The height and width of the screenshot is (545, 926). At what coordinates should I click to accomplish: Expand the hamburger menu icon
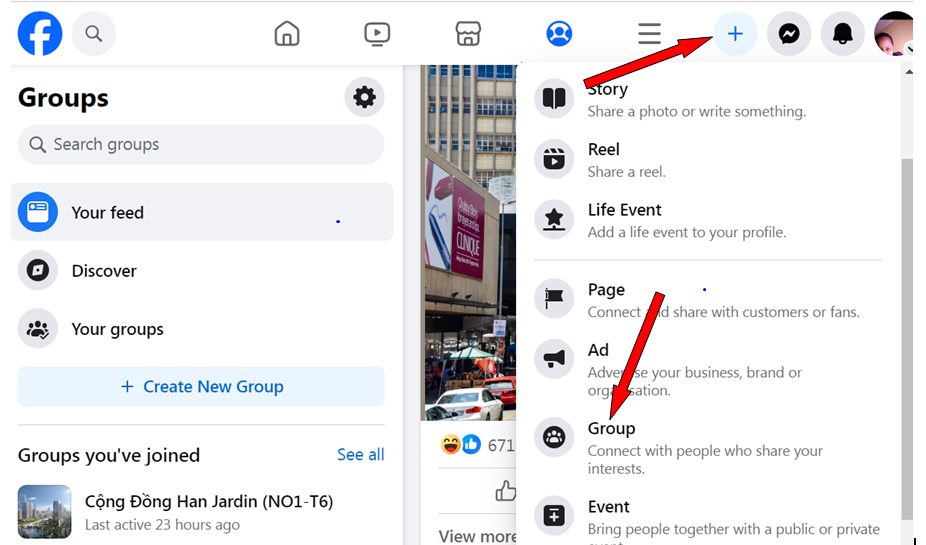click(x=649, y=34)
